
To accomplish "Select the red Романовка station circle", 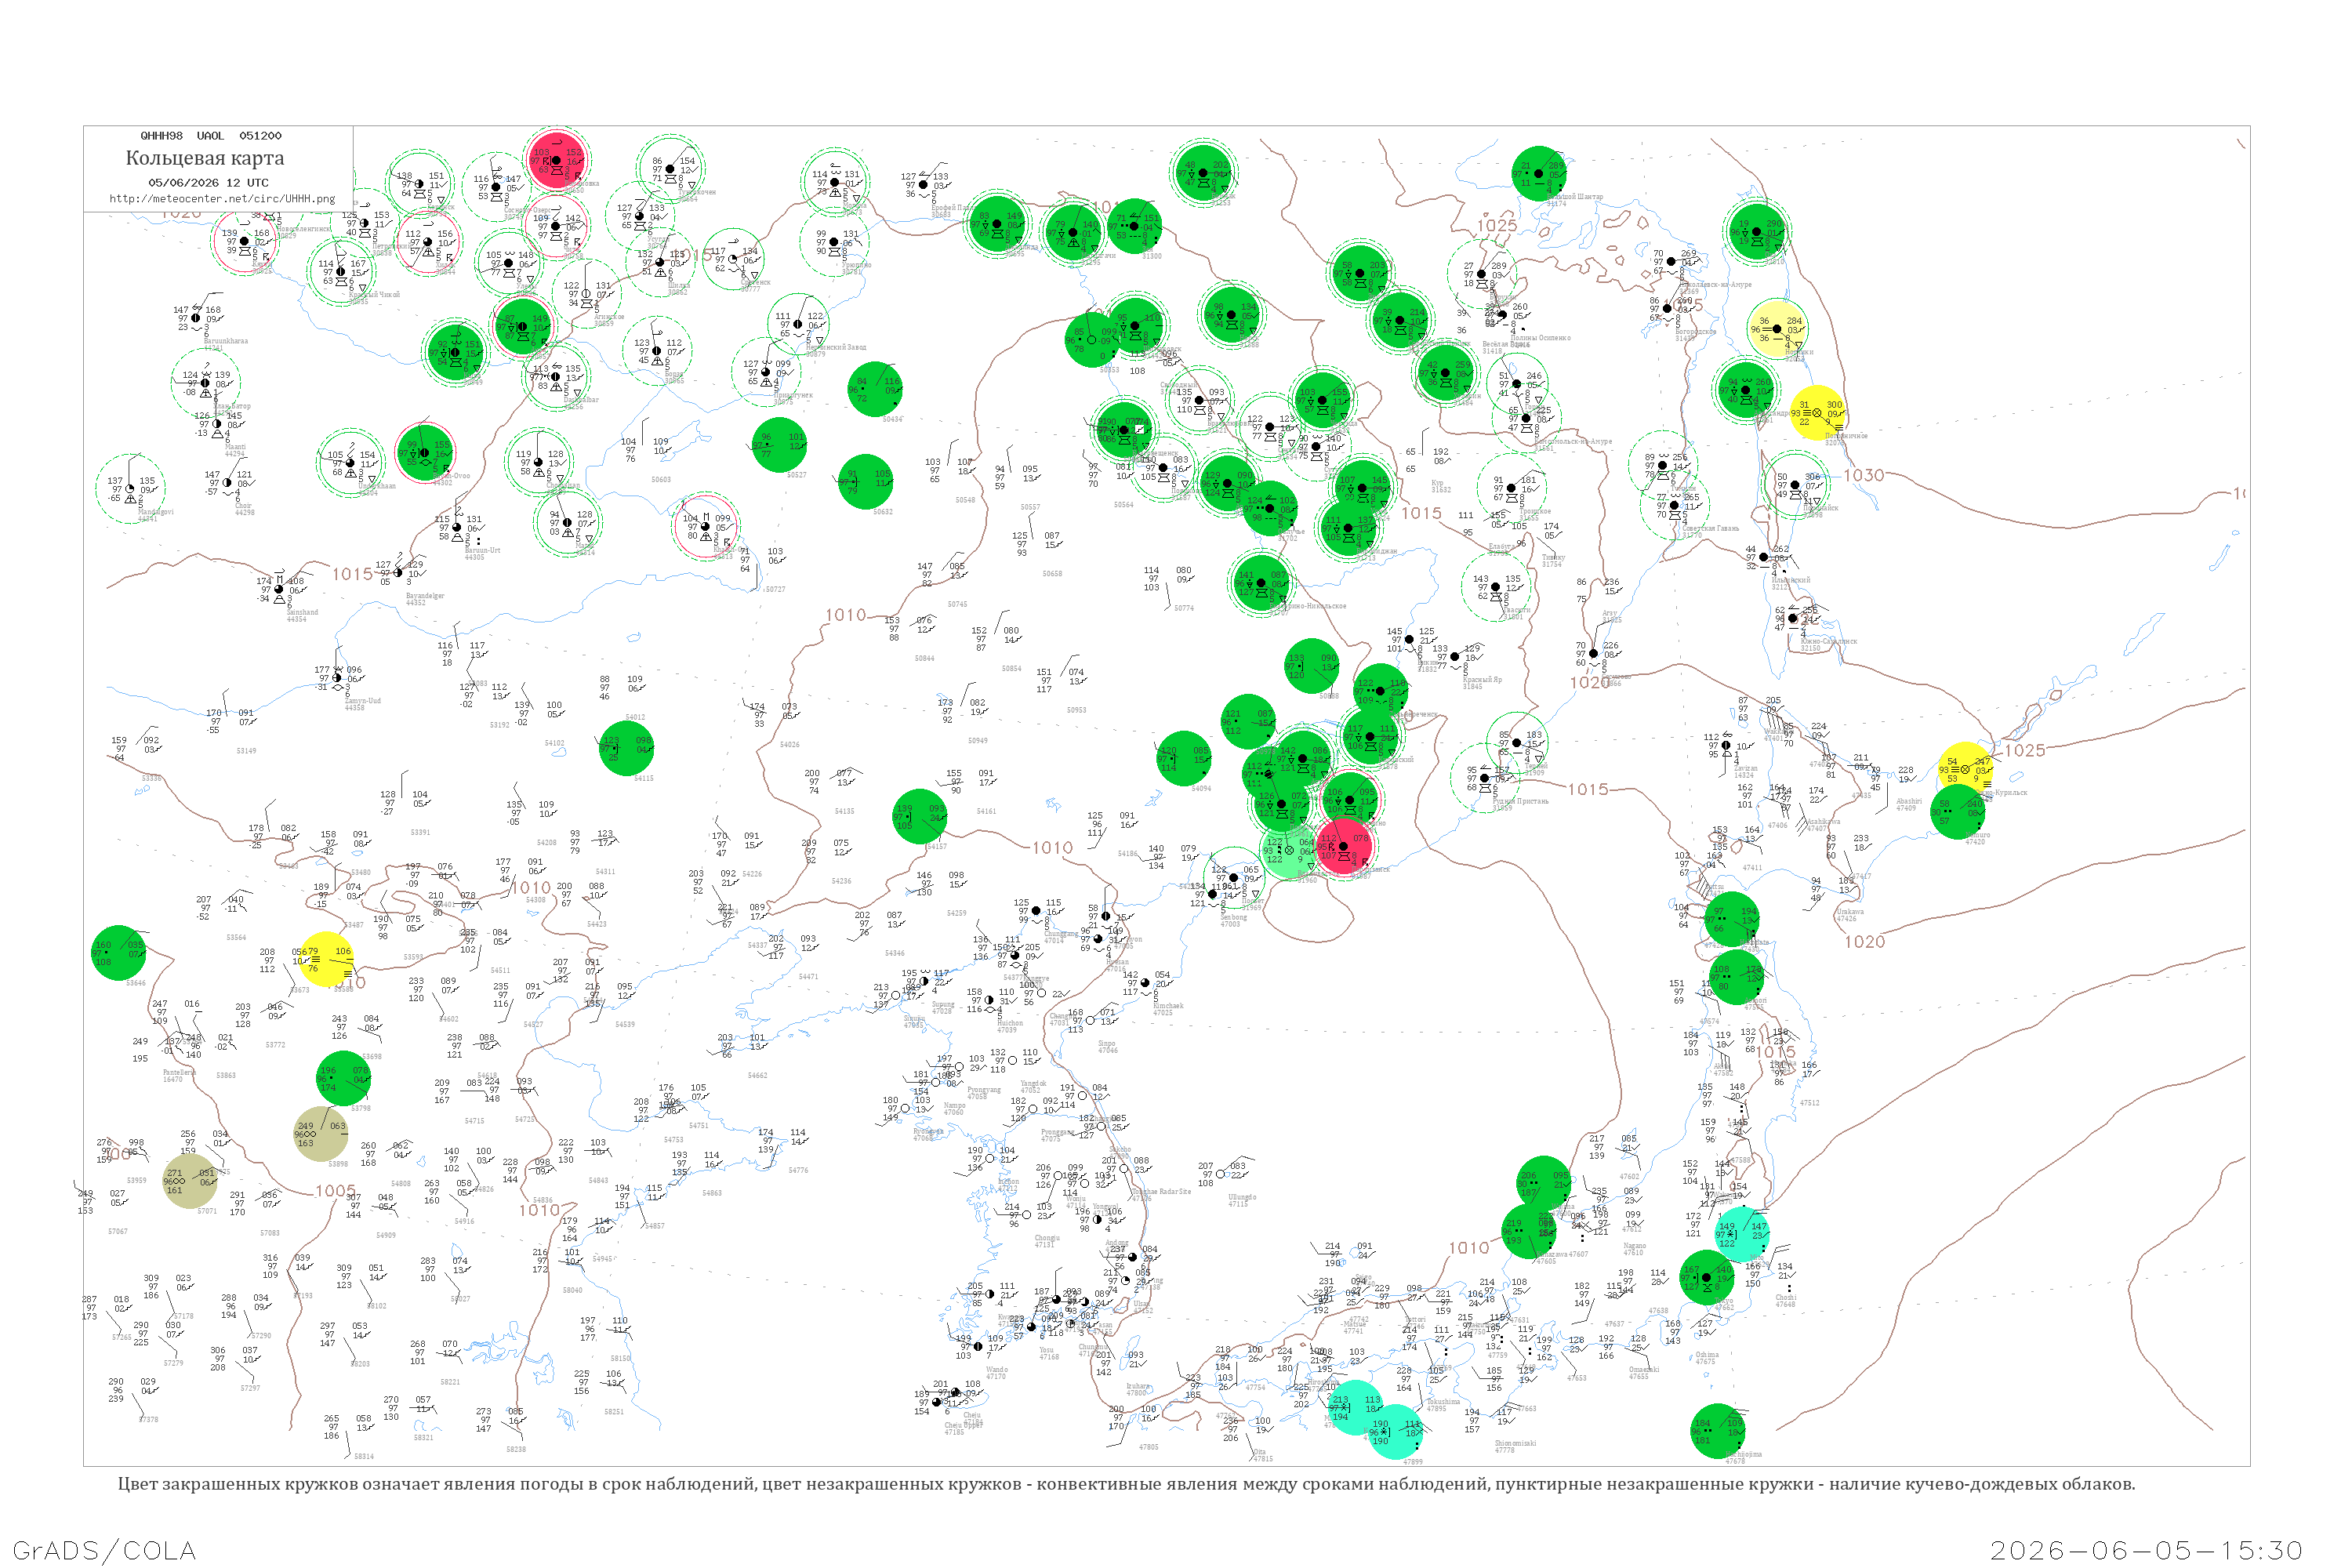I will [x=557, y=159].
